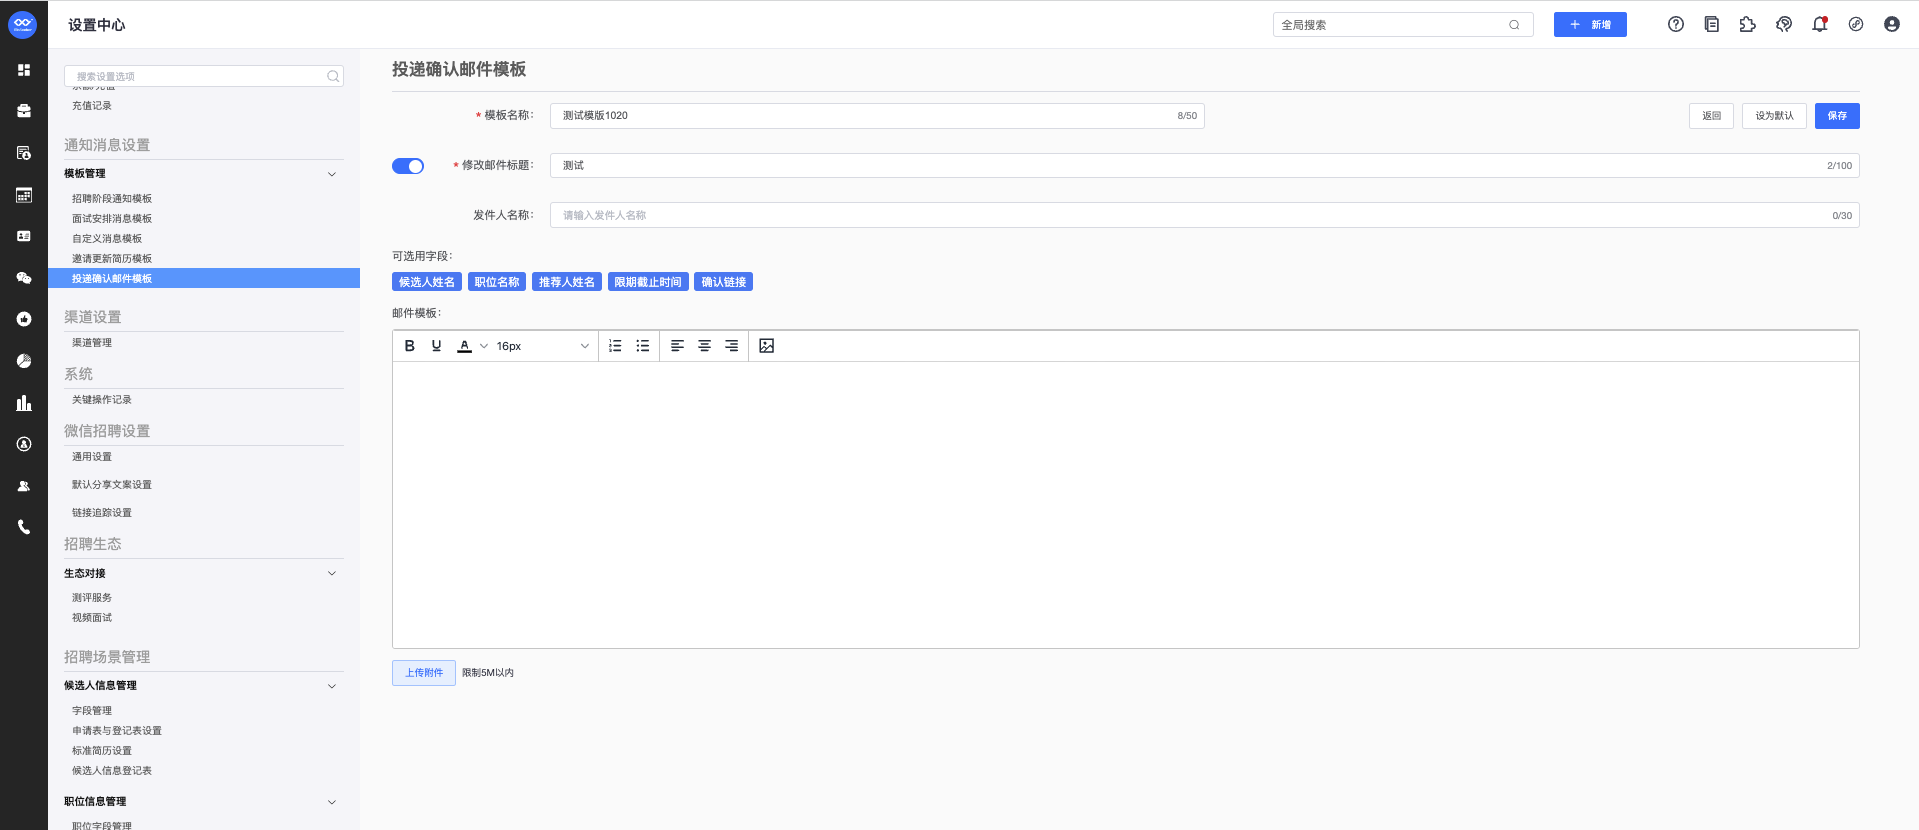1919x830 pixels.
Task: Open 链接追踪设置 in sidebar
Action: tap(102, 513)
